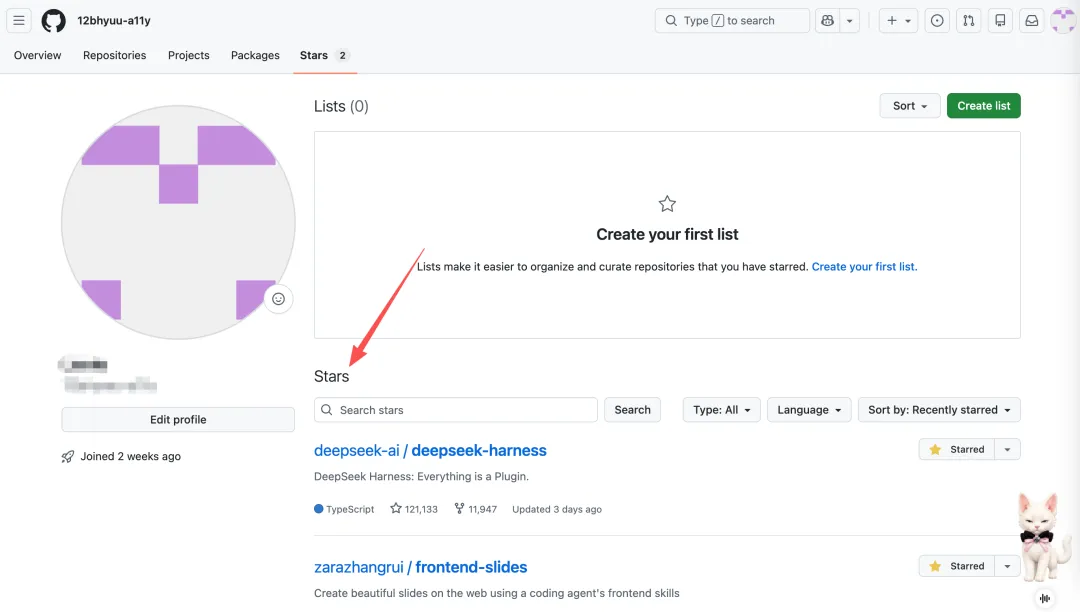Click the audio waveform icon below the cat
This screenshot has width=1080, height=612.
point(1045,598)
